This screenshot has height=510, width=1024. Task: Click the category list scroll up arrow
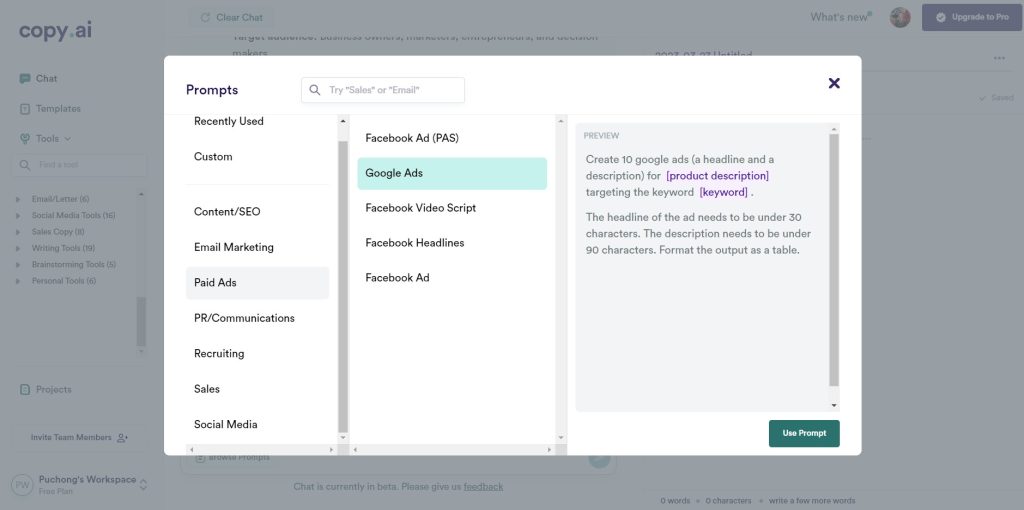343,121
